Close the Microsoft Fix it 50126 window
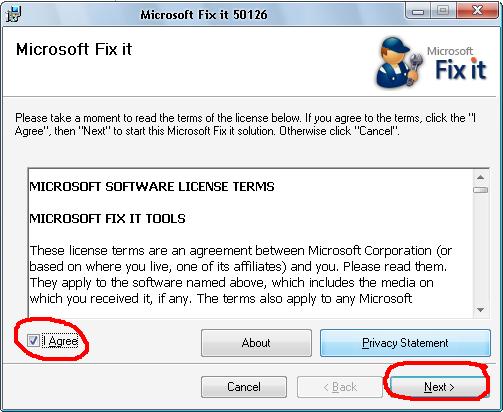This screenshot has height=412, width=503. tap(478, 11)
